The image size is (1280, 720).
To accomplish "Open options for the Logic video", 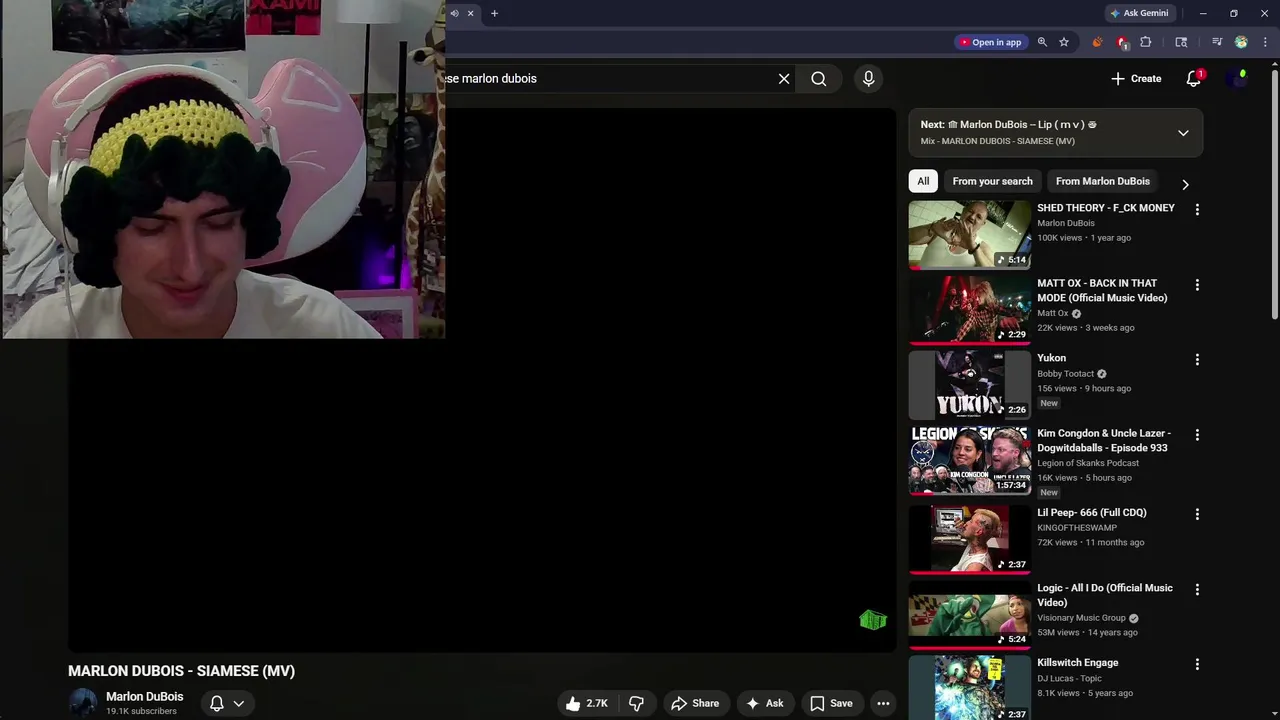I will coord(1197,590).
